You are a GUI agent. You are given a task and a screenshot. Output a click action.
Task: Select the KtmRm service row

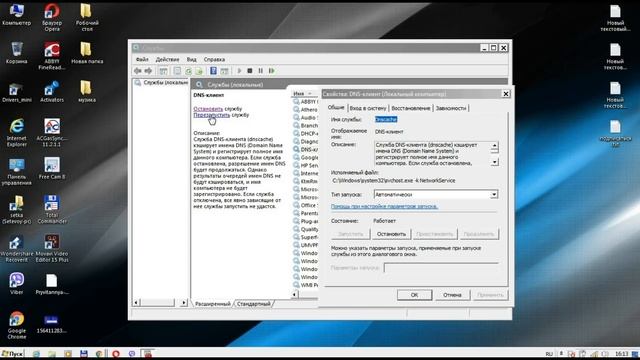pos(305,181)
